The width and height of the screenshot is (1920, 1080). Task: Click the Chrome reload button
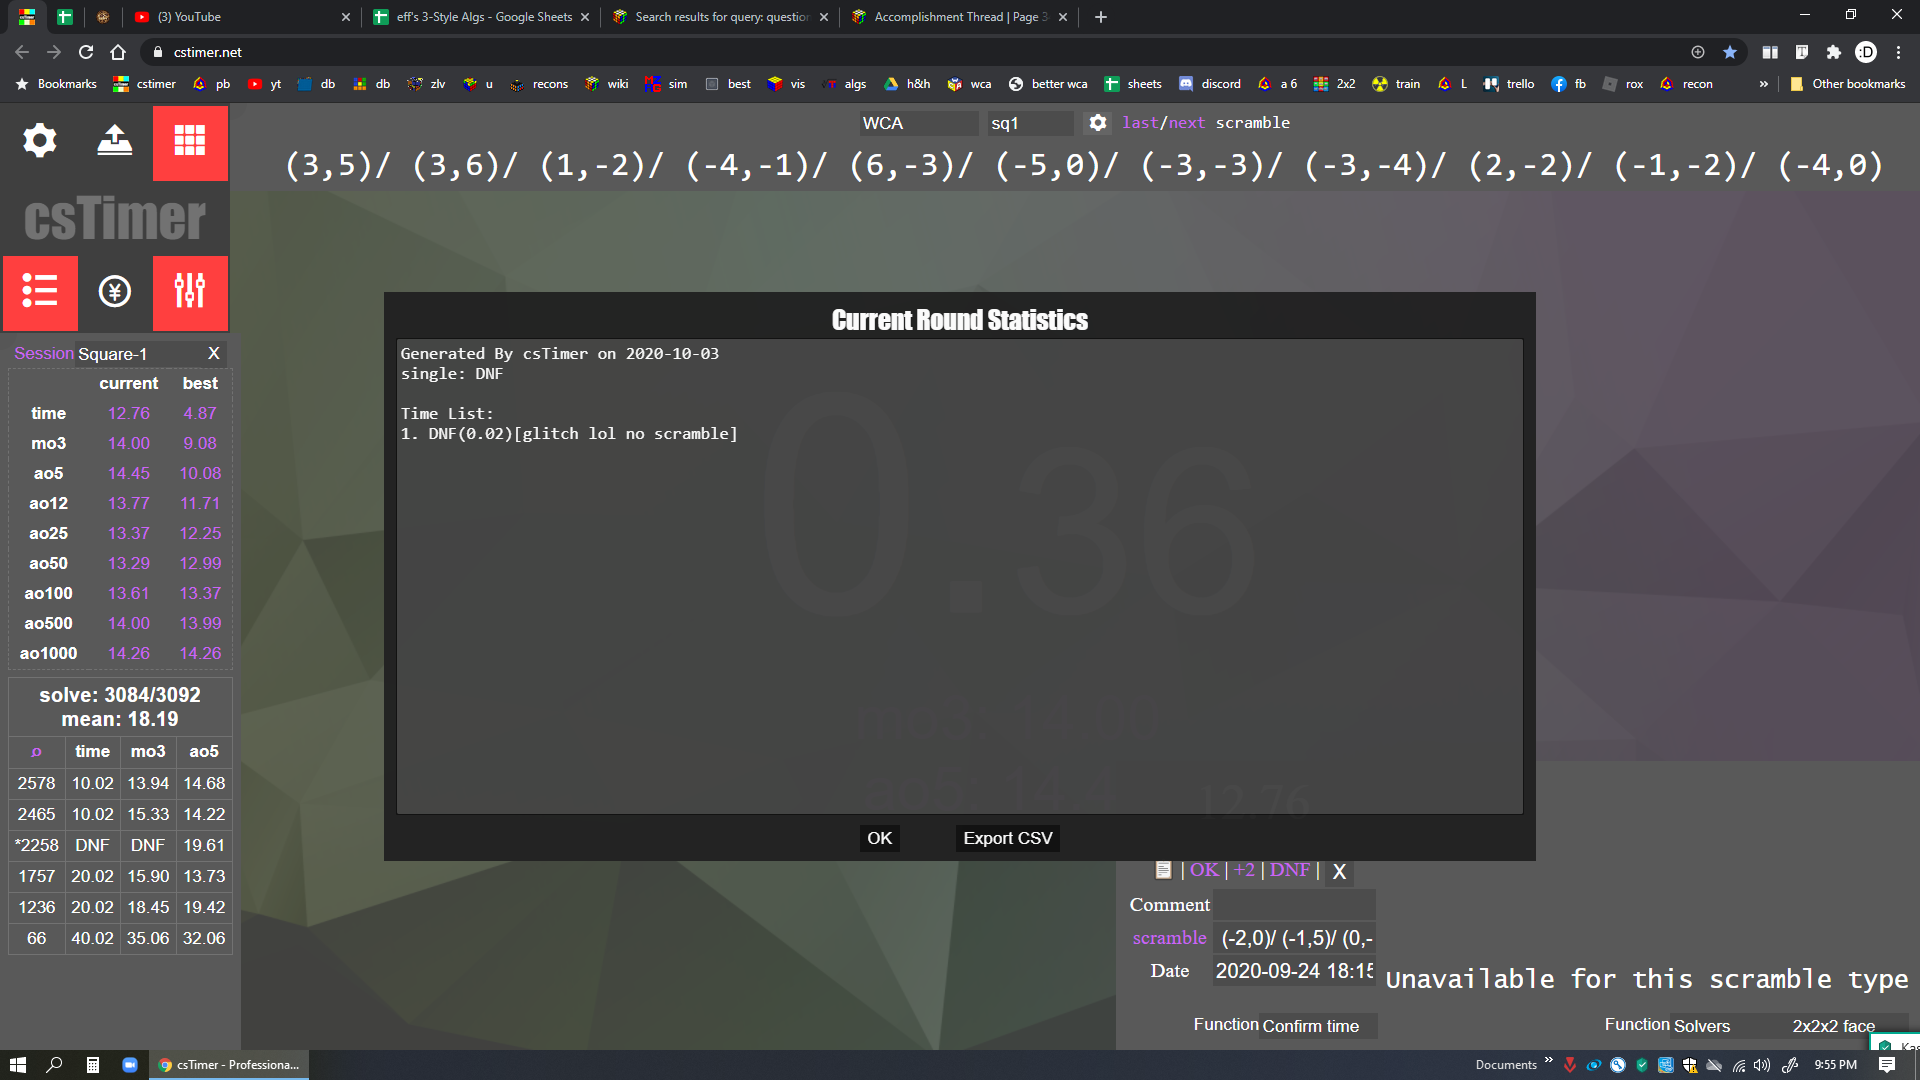(86, 52)
